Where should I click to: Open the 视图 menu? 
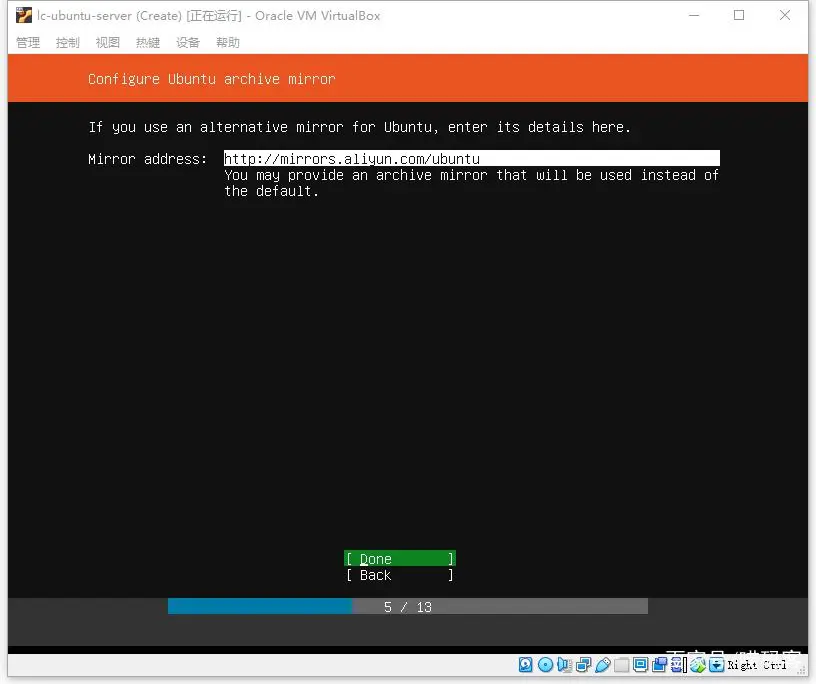coord(108,42)
